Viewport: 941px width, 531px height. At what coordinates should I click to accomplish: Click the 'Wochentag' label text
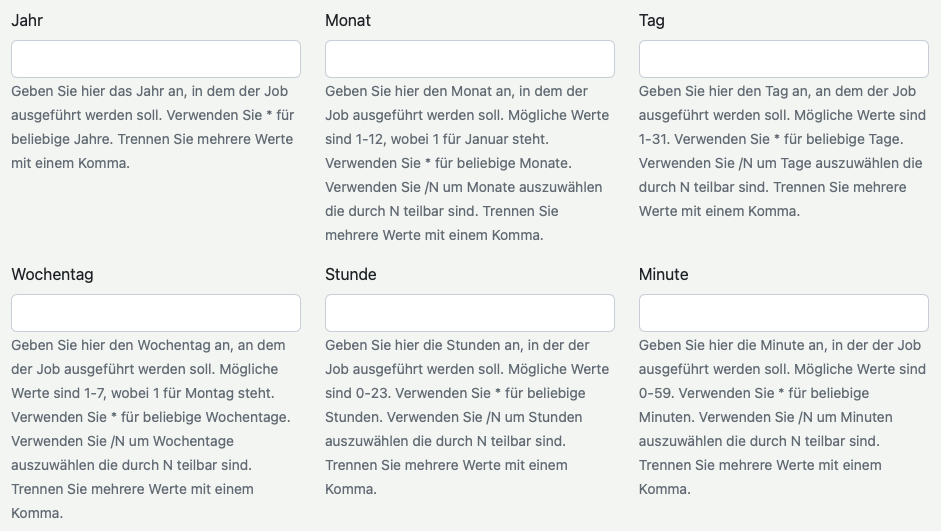coord(52,274)
